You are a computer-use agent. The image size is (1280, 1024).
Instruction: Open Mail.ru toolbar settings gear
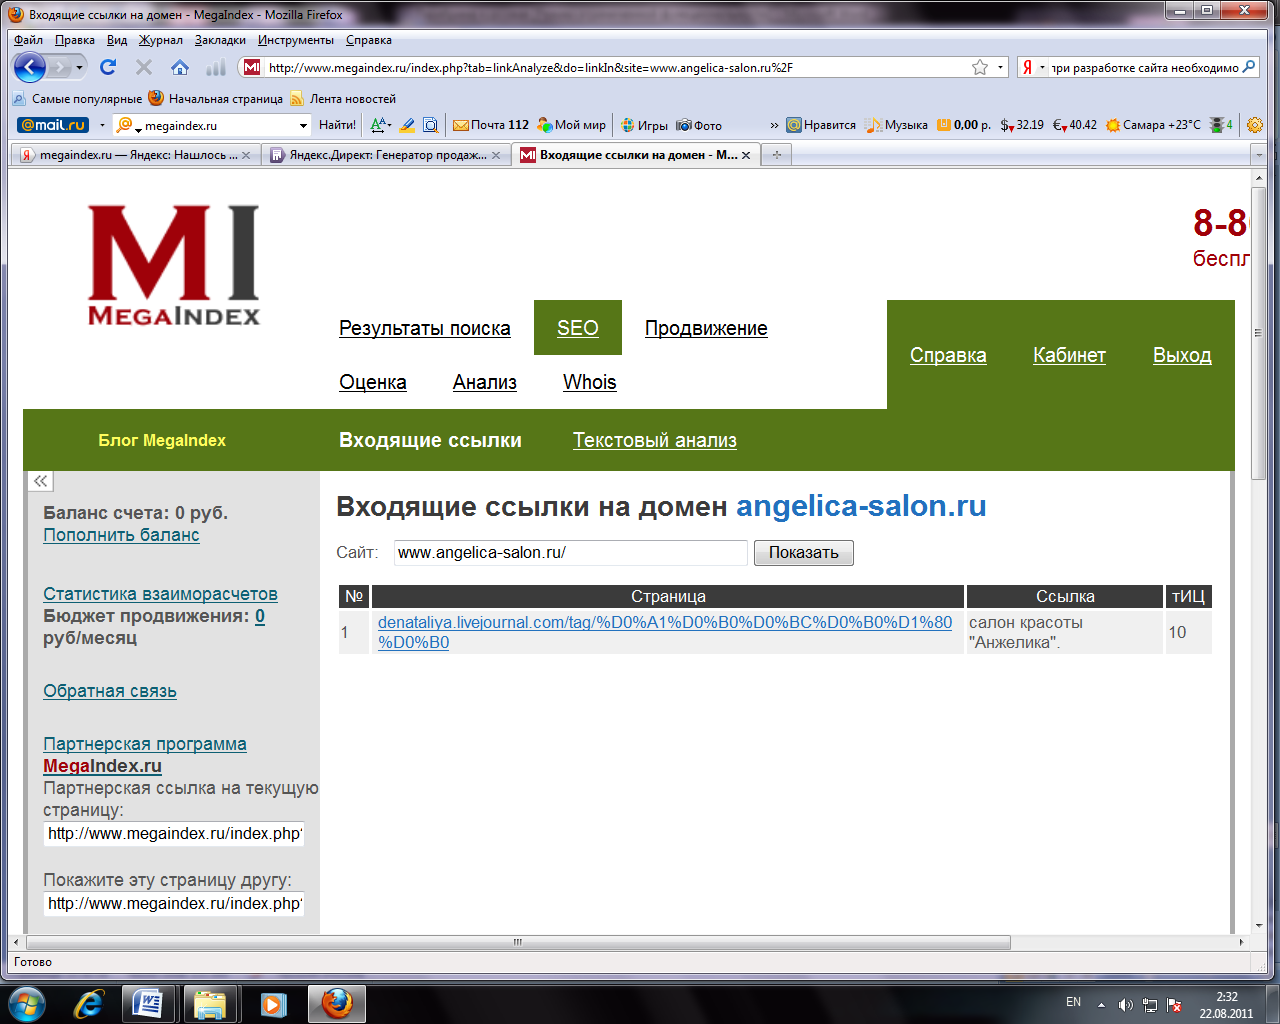coord(1255,125)
